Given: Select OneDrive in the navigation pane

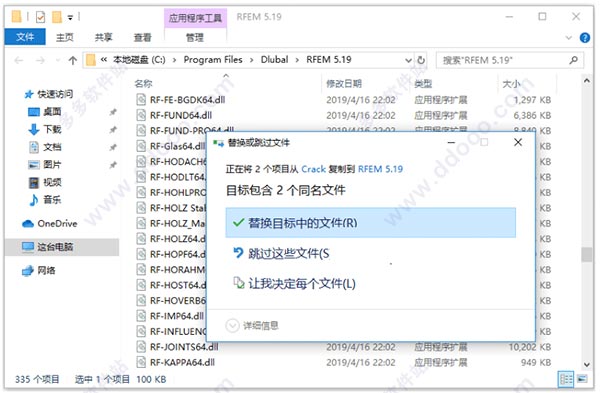Looking at the screenshot, I should 57,223.
